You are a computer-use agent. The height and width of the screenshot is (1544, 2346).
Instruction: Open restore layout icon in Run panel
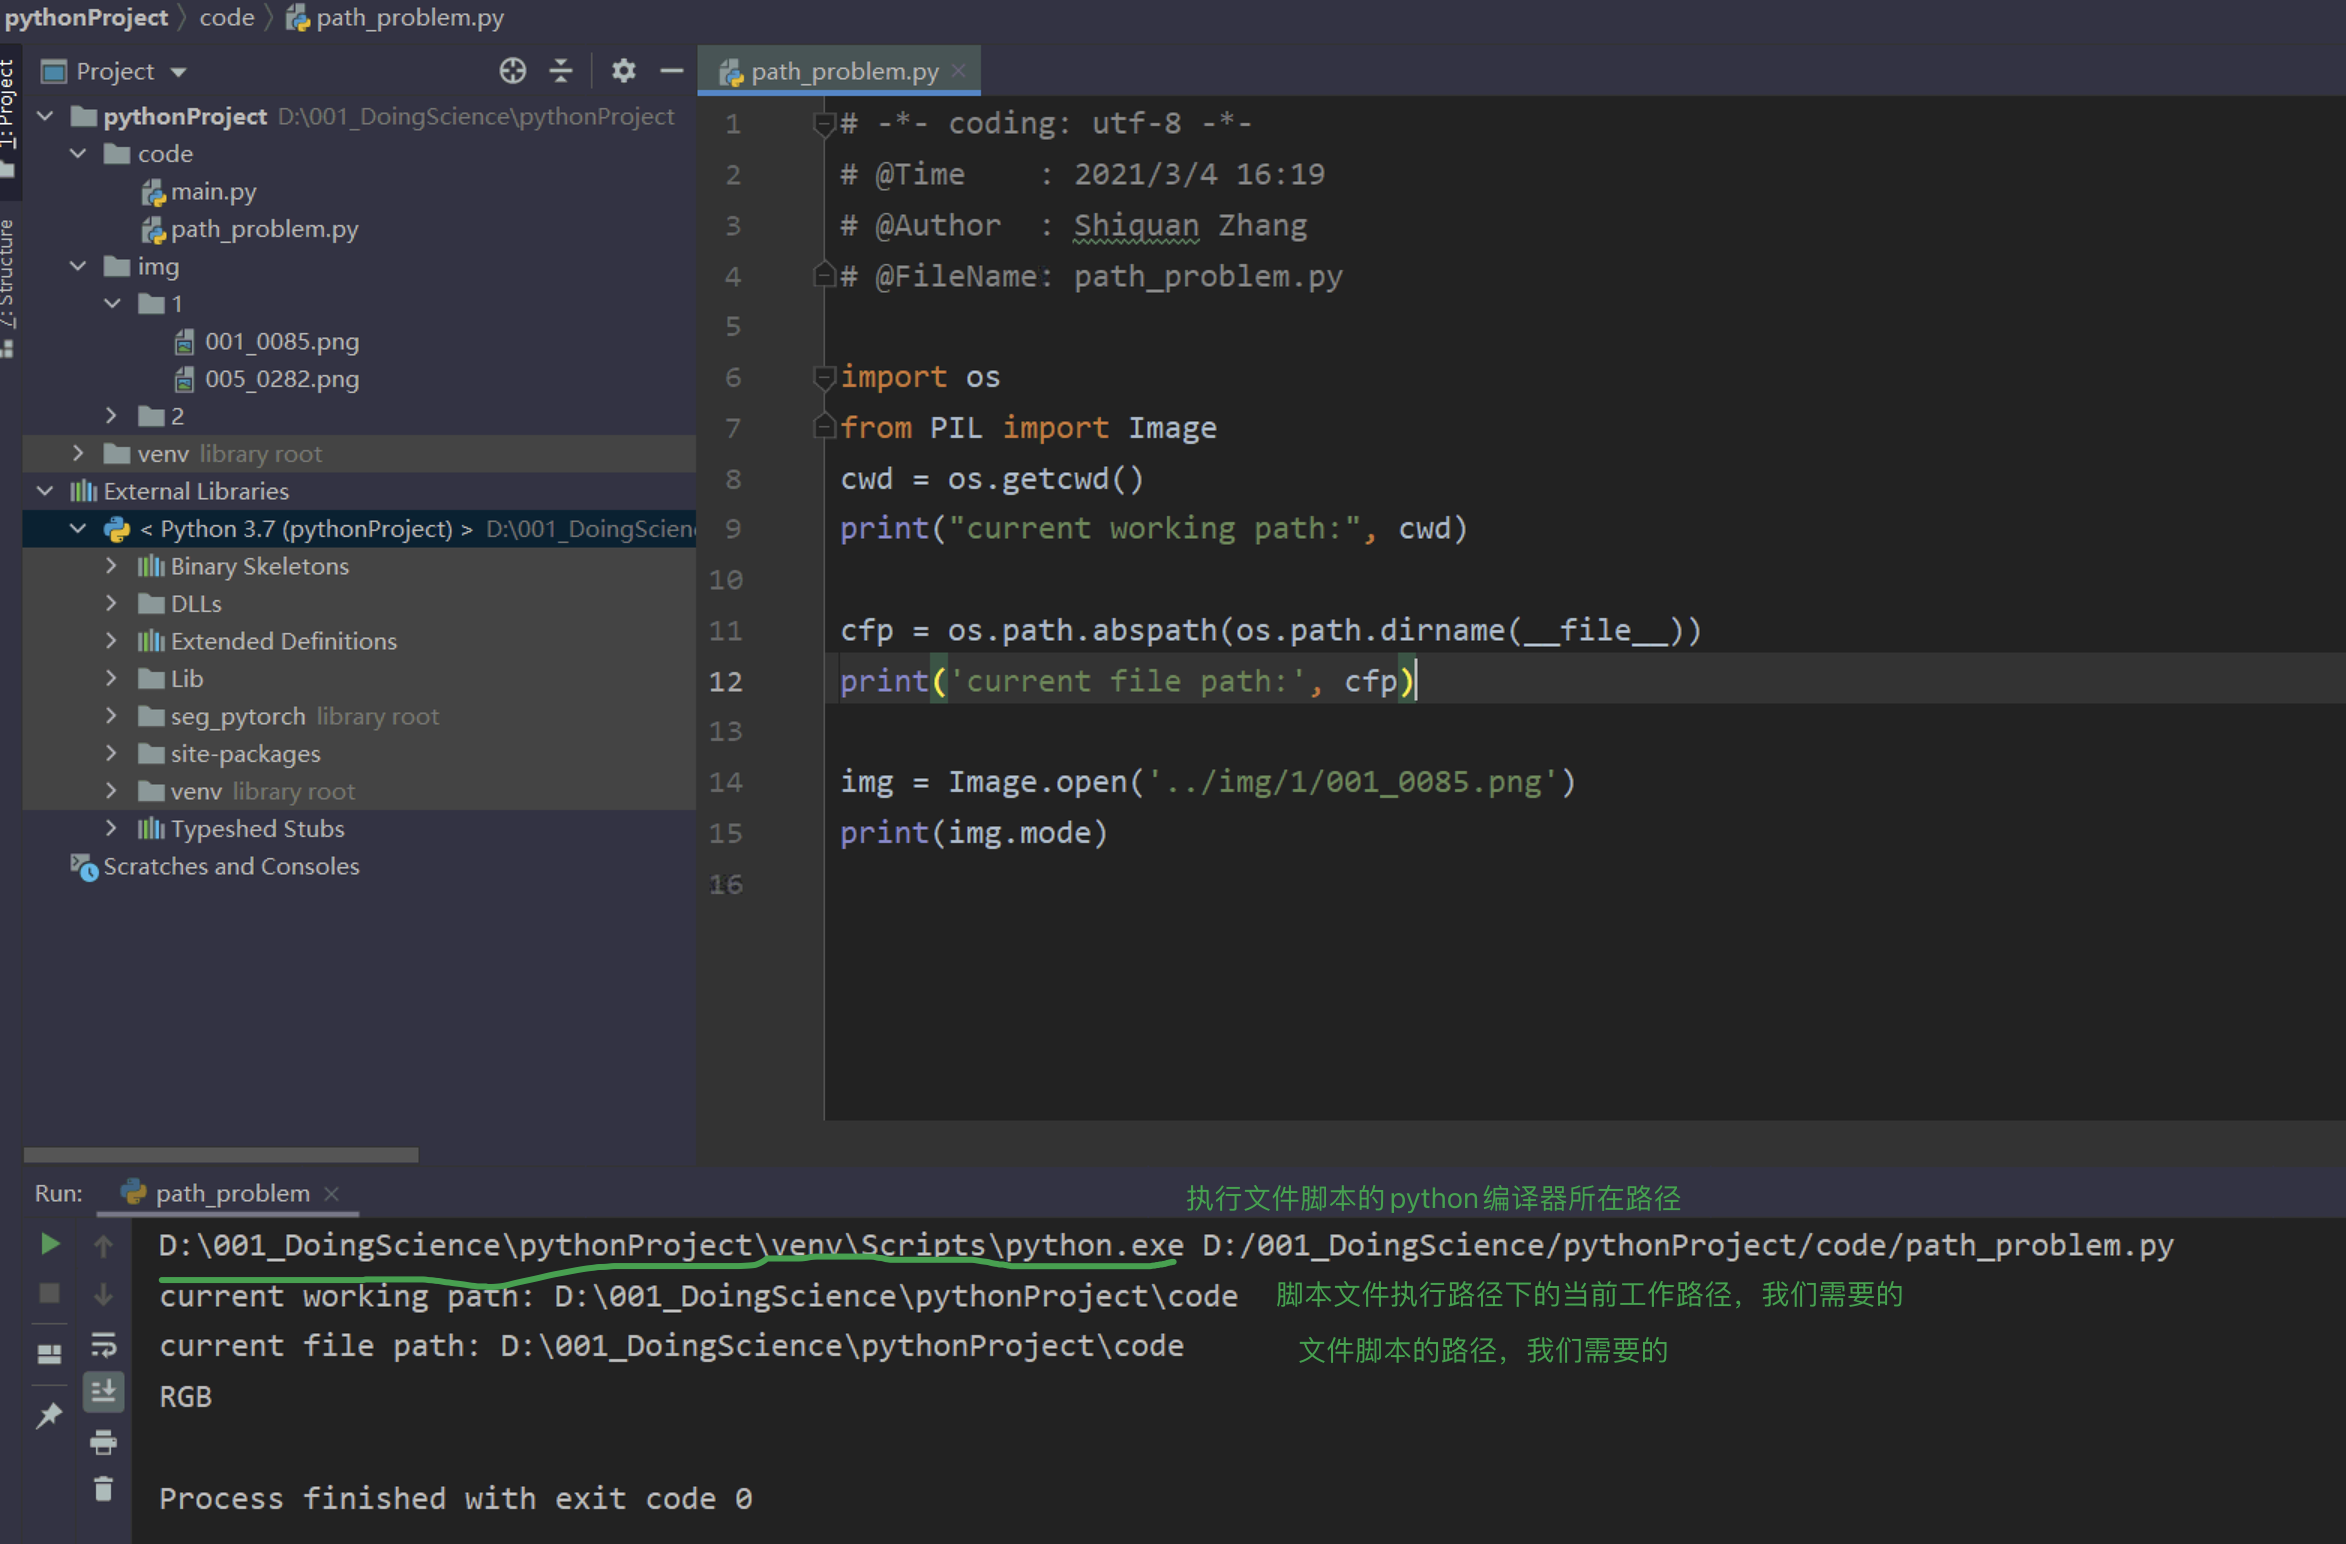click(47, 1354)
